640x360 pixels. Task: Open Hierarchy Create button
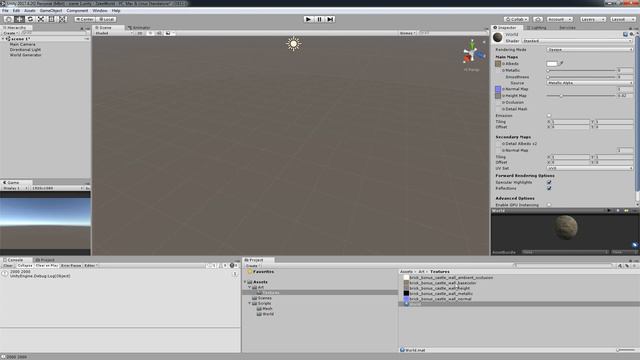(10, 33)
